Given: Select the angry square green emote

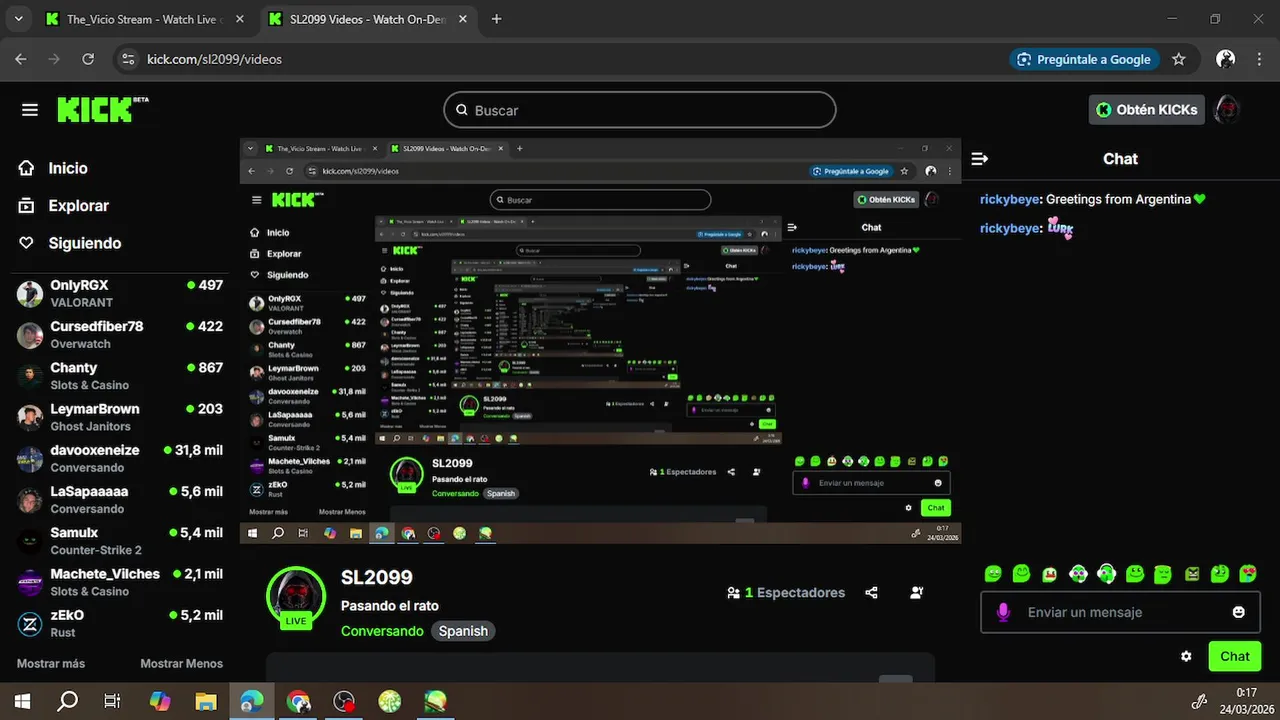Looking at the screenshot, I should click(1192, 574).
